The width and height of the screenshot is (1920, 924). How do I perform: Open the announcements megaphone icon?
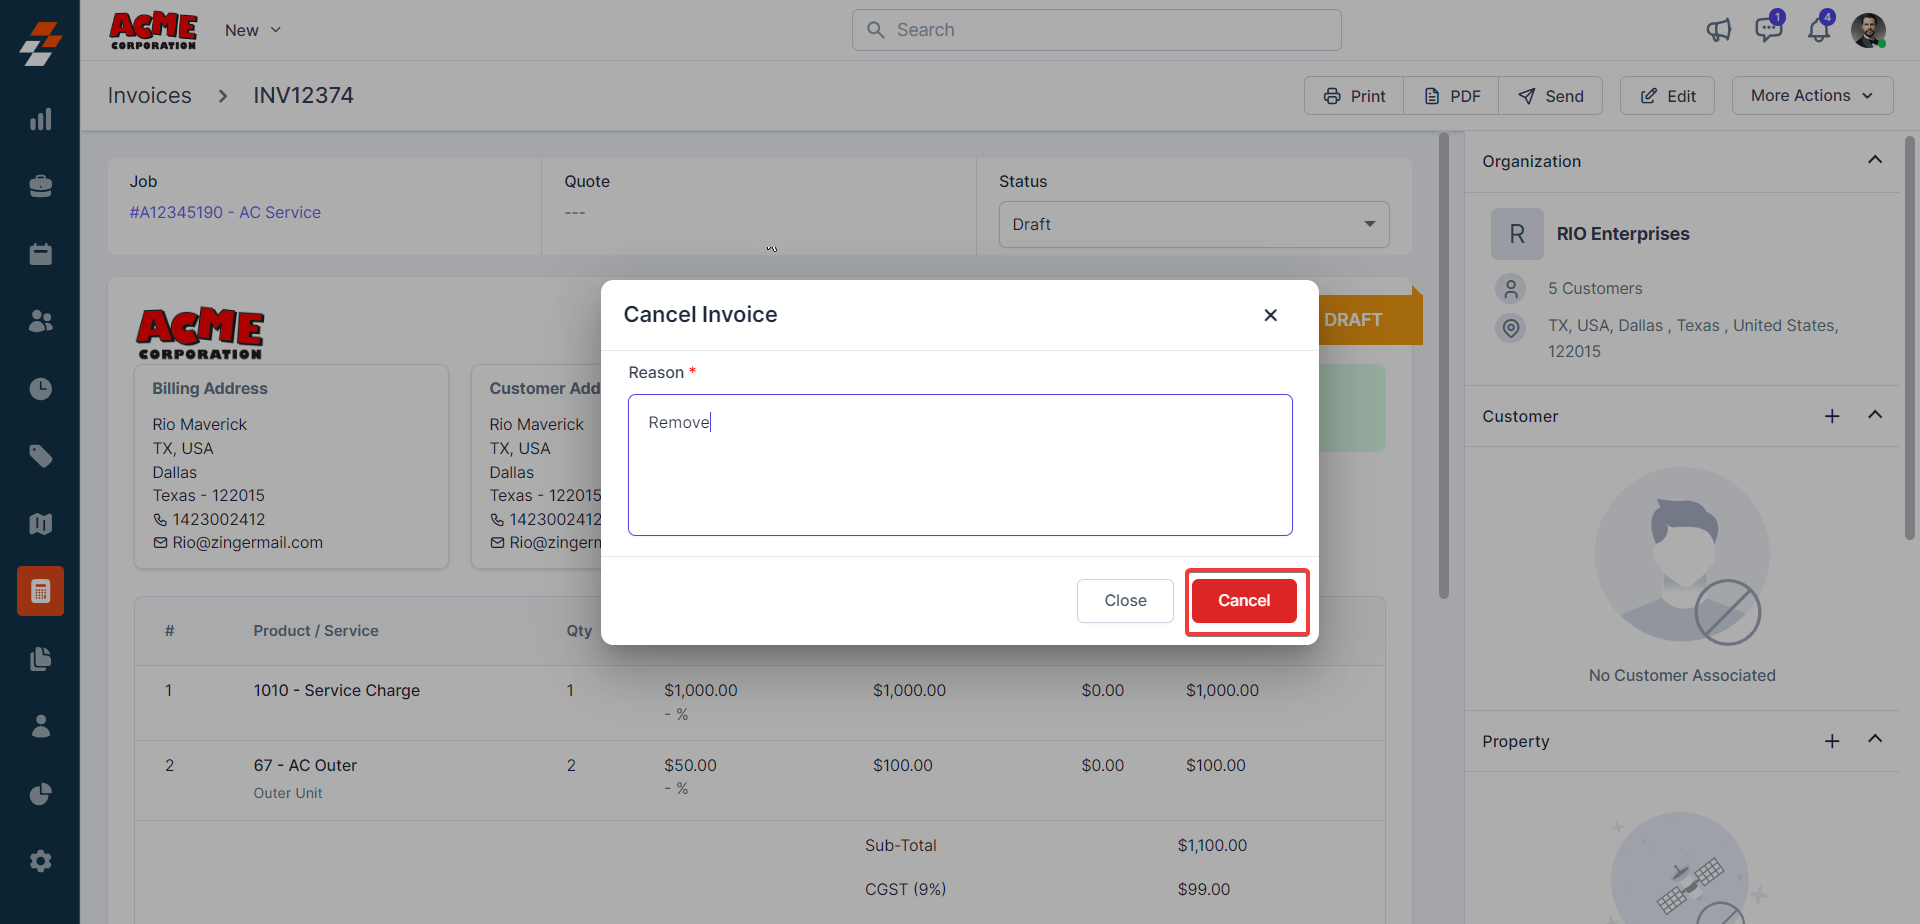click(x=1718, y=30)
